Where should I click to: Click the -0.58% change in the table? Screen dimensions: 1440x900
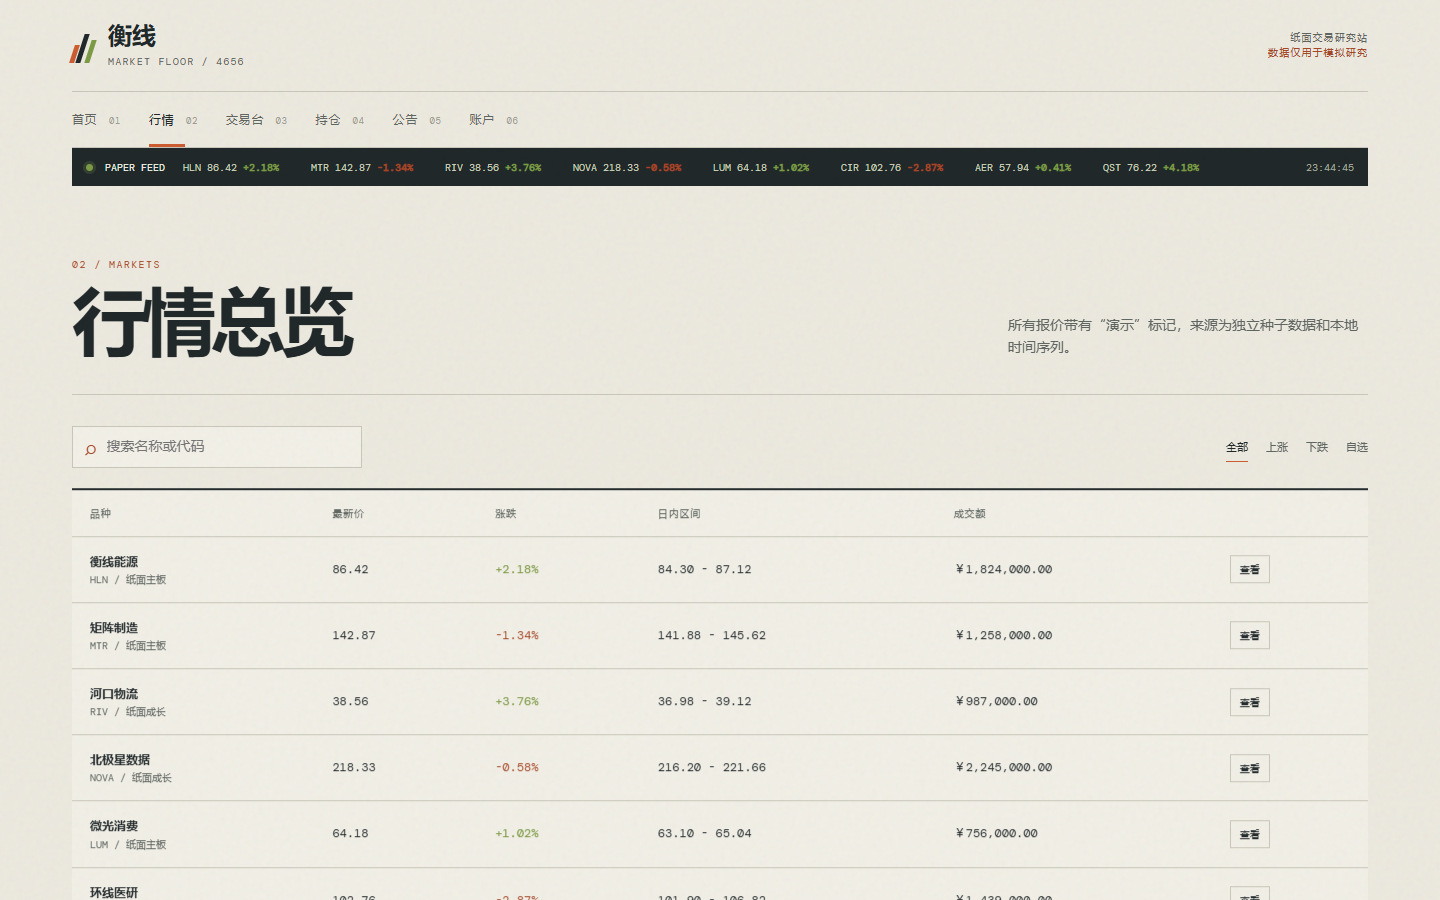tap(517, 768)
